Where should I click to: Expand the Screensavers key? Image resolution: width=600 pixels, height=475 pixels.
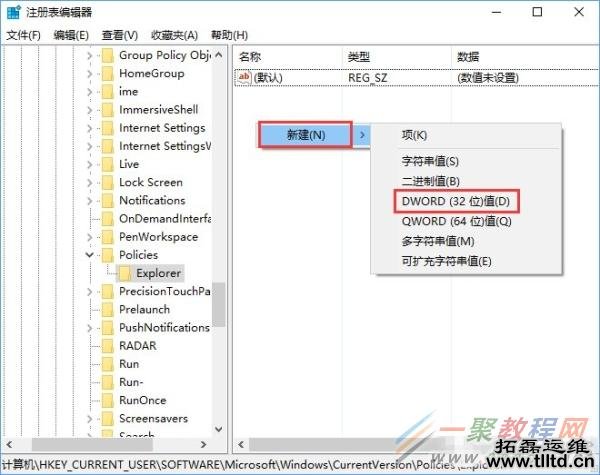[90, 419]
